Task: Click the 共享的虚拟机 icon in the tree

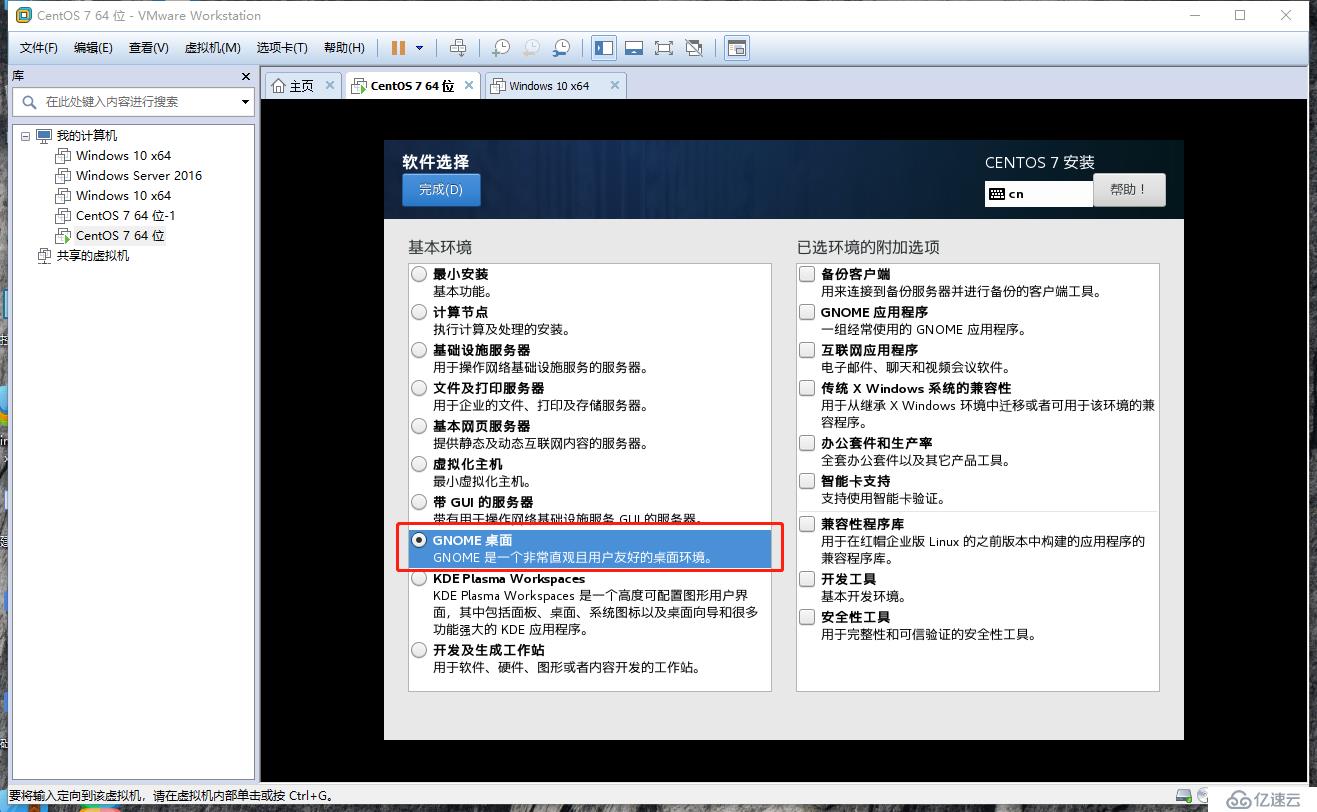Action: [43, 255]
